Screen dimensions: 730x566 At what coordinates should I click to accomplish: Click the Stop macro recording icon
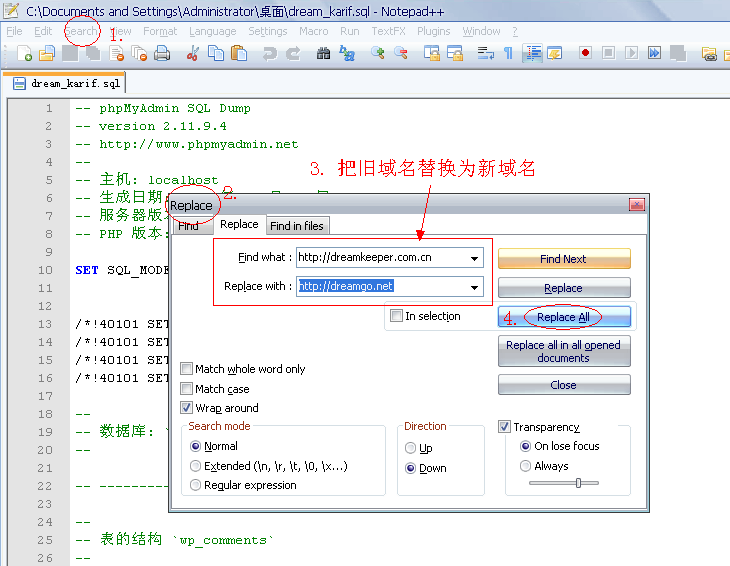coord(608,53)
